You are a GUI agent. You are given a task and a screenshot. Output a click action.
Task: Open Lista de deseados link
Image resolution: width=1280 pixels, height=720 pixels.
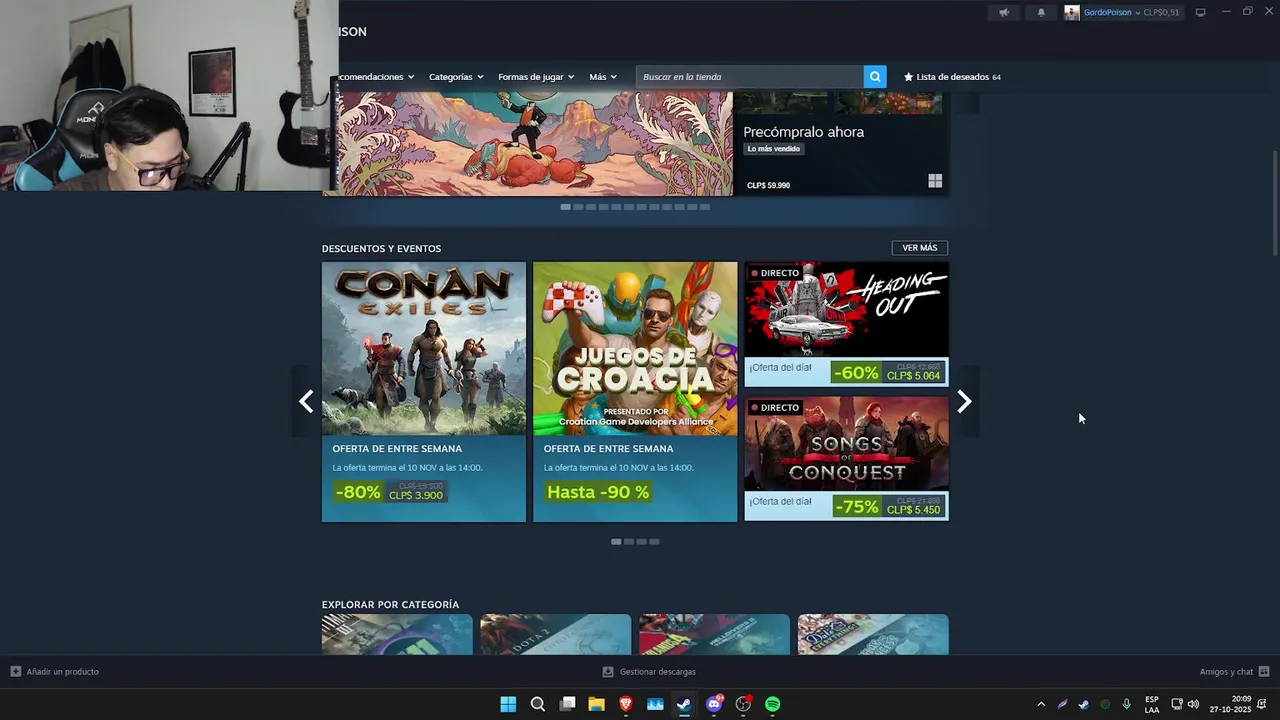952,77
